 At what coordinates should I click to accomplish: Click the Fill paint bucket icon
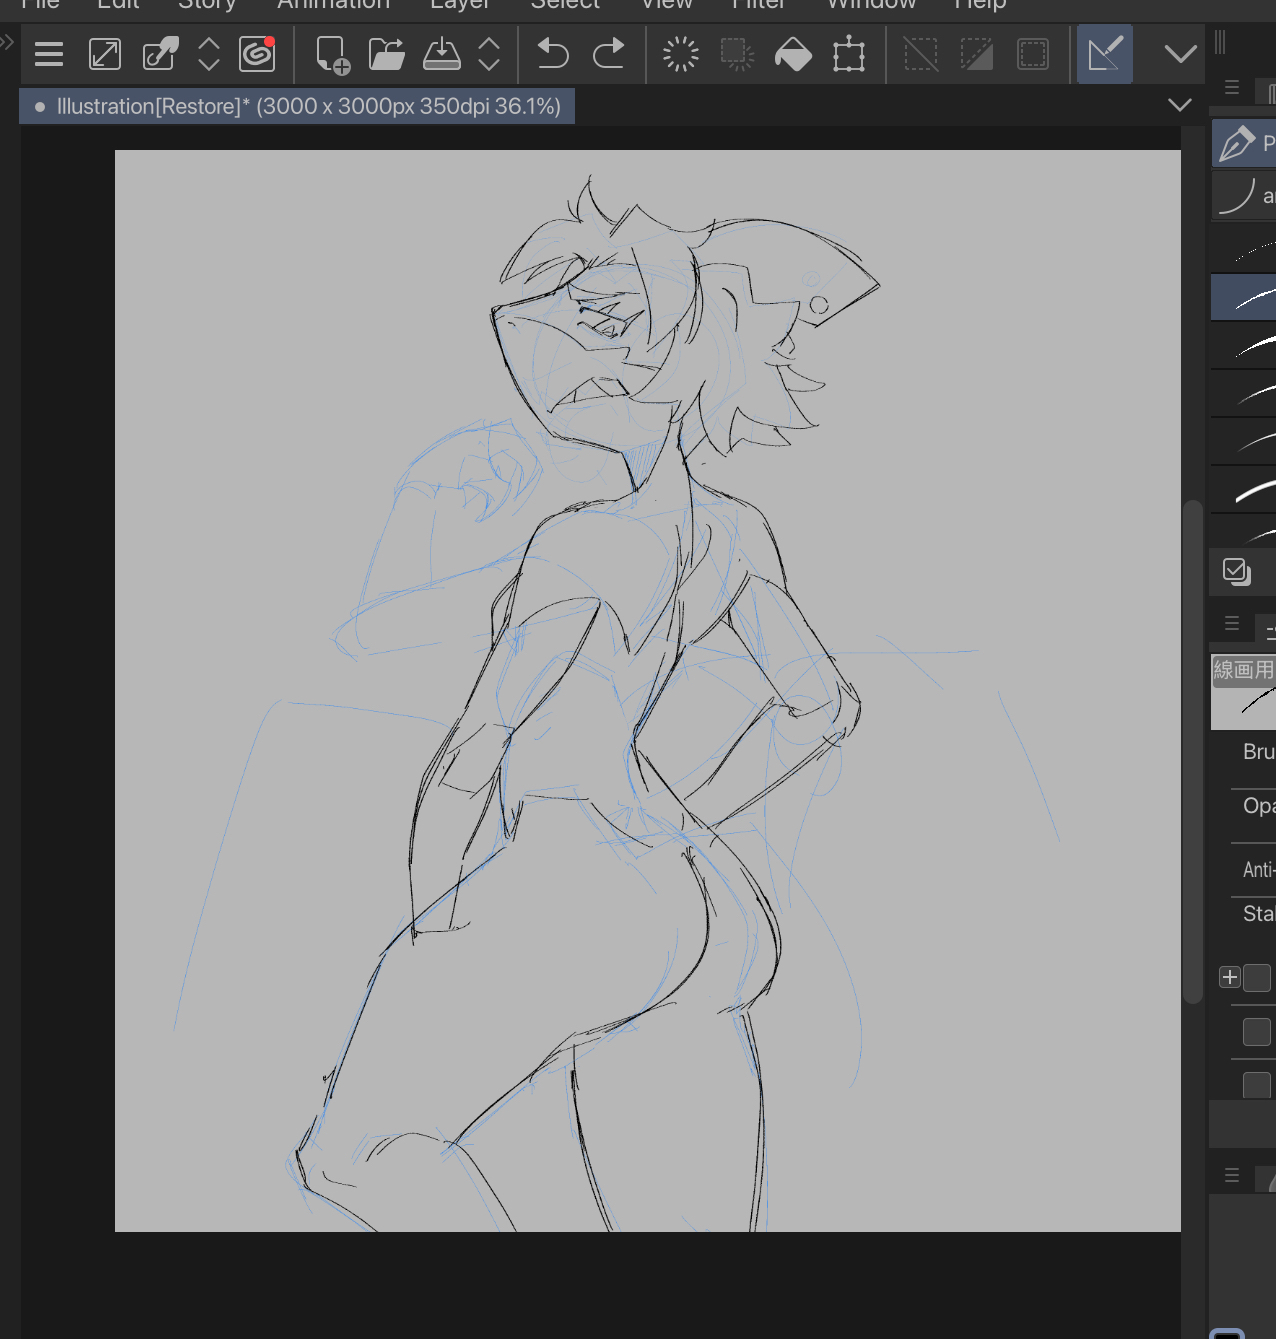(x=793, y=54)
